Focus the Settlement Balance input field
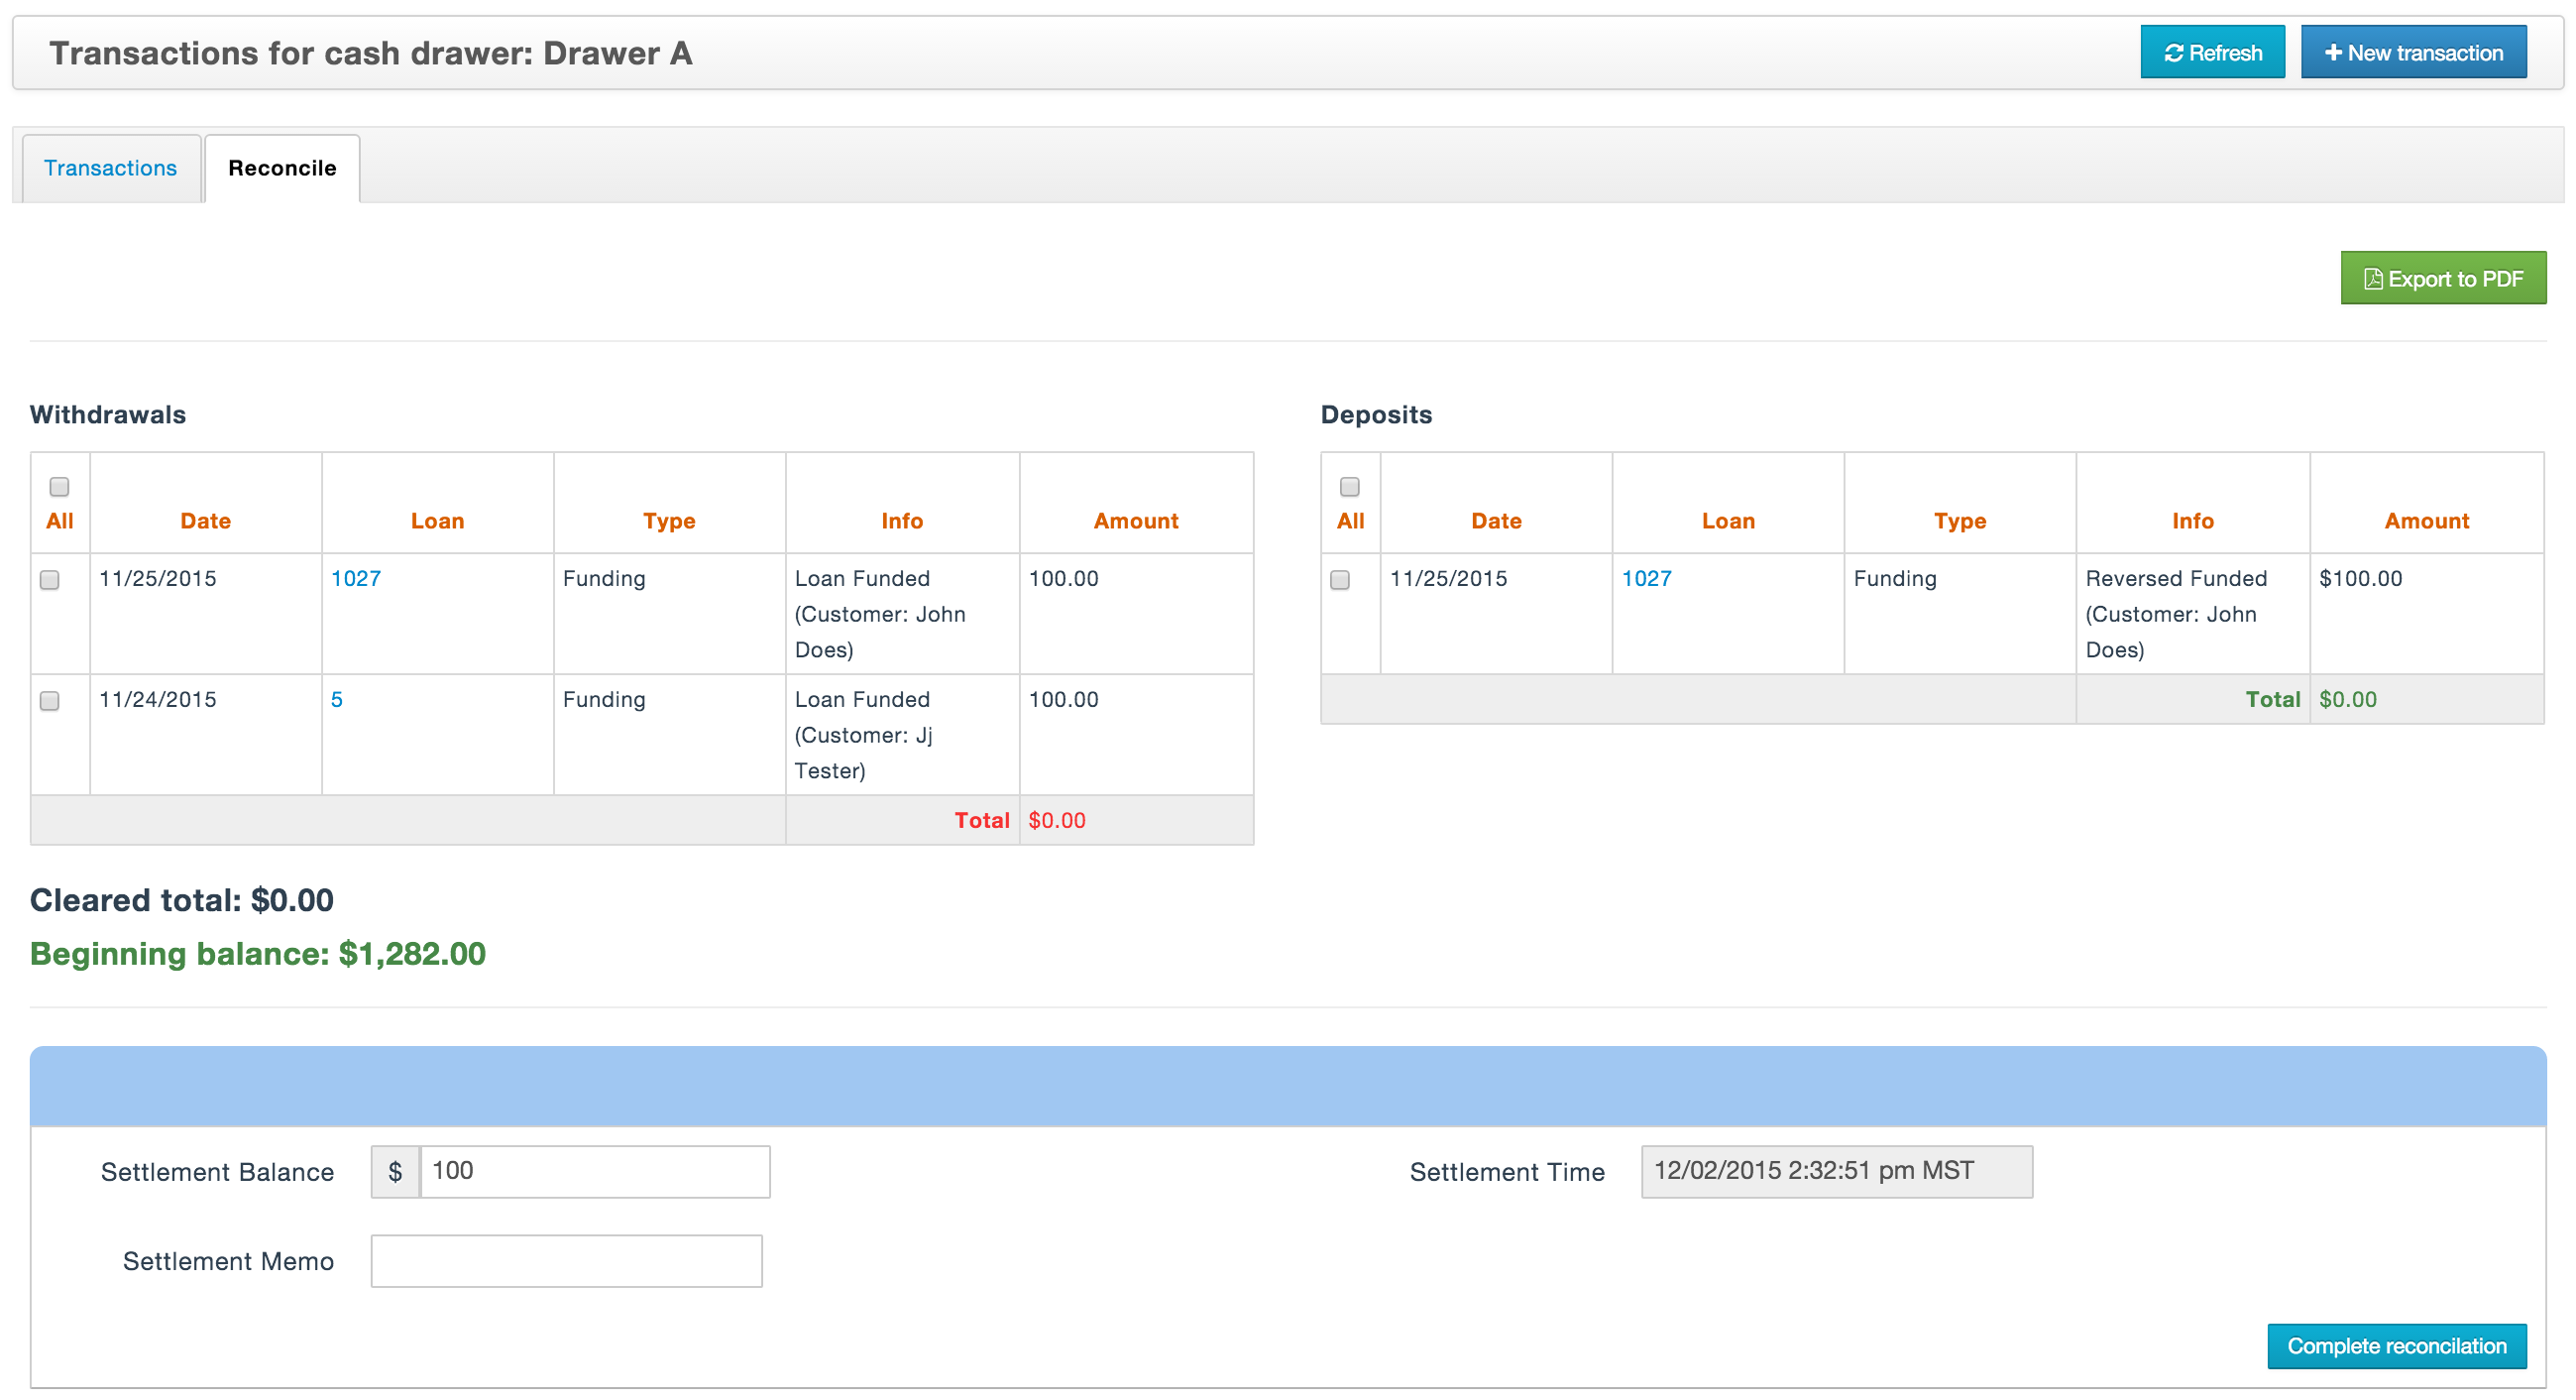The width and height of the screenshot is (2576, 1400). click(595, 1171)
